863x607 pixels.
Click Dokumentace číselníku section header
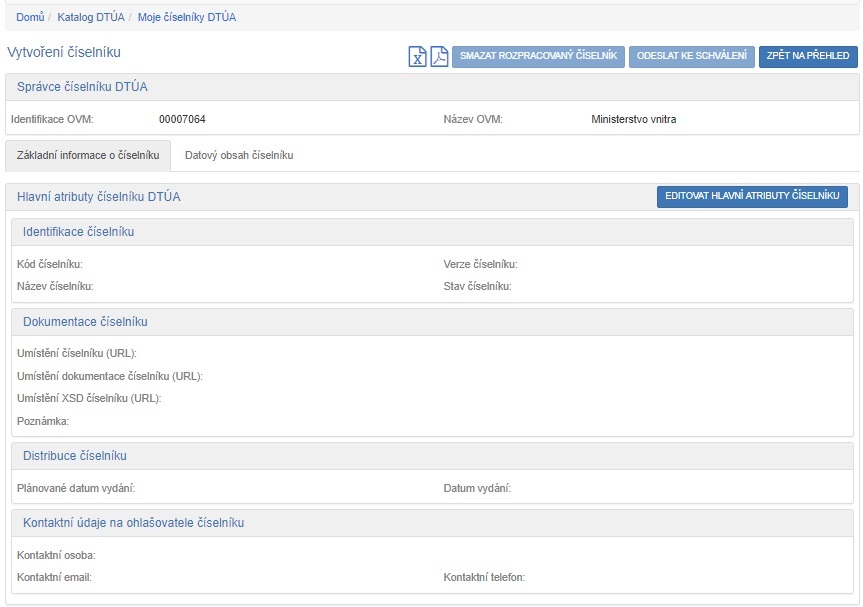[x=432, y=322]
